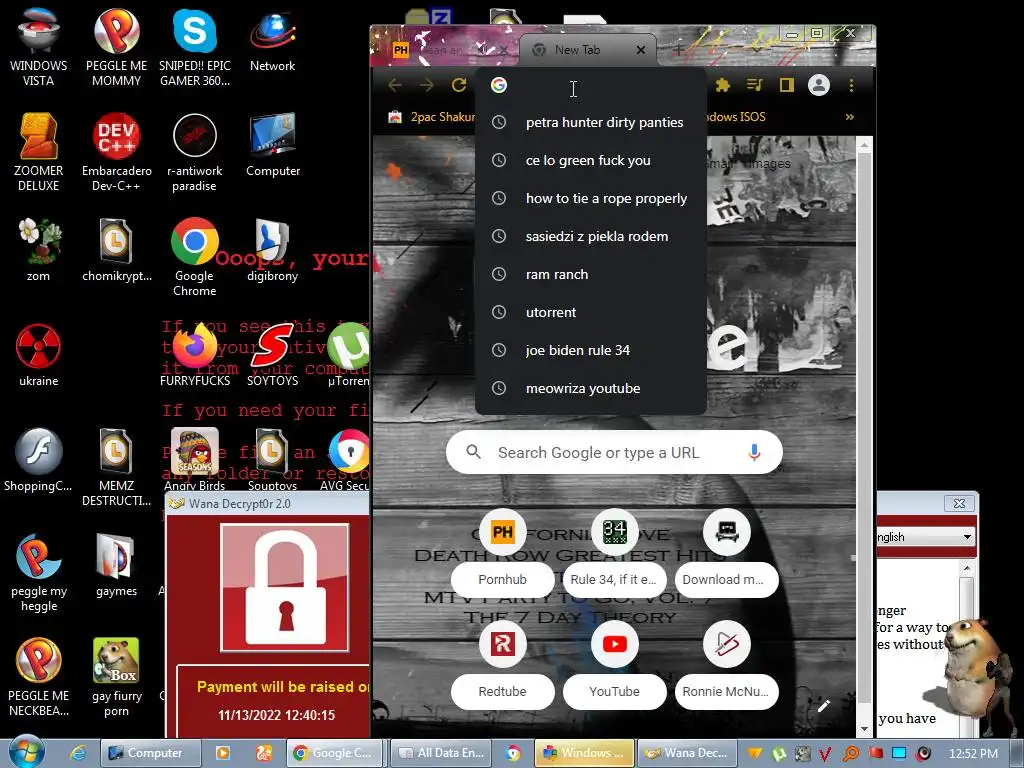
Task: Open a new Chrome tab with plus button
Action: [679, 50]
